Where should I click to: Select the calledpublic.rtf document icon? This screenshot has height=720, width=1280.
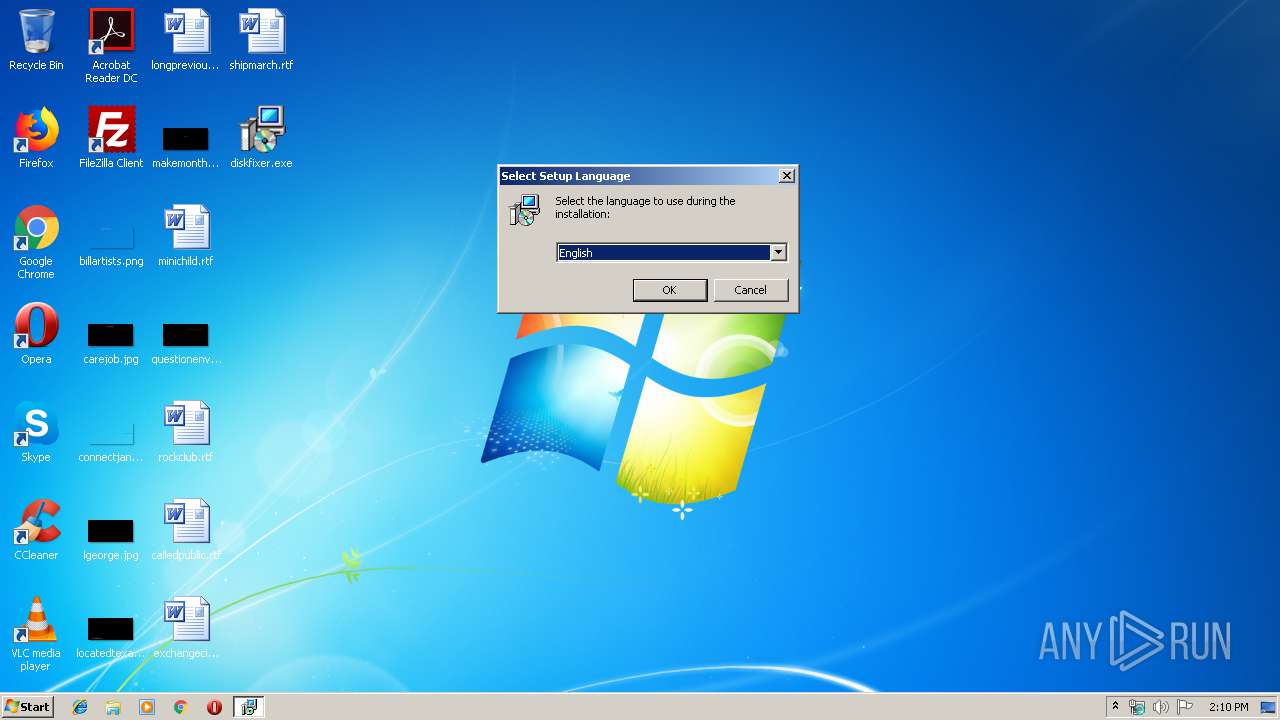coord(186,530)
